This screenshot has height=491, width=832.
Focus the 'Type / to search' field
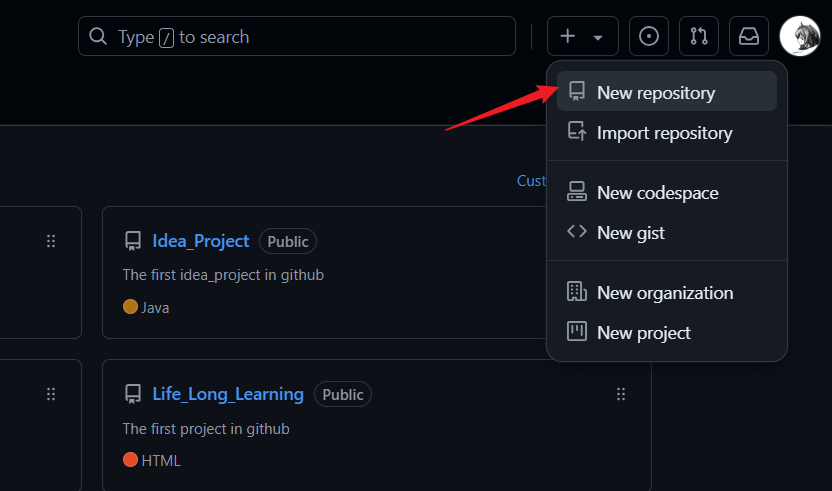[x=297, y=36]
